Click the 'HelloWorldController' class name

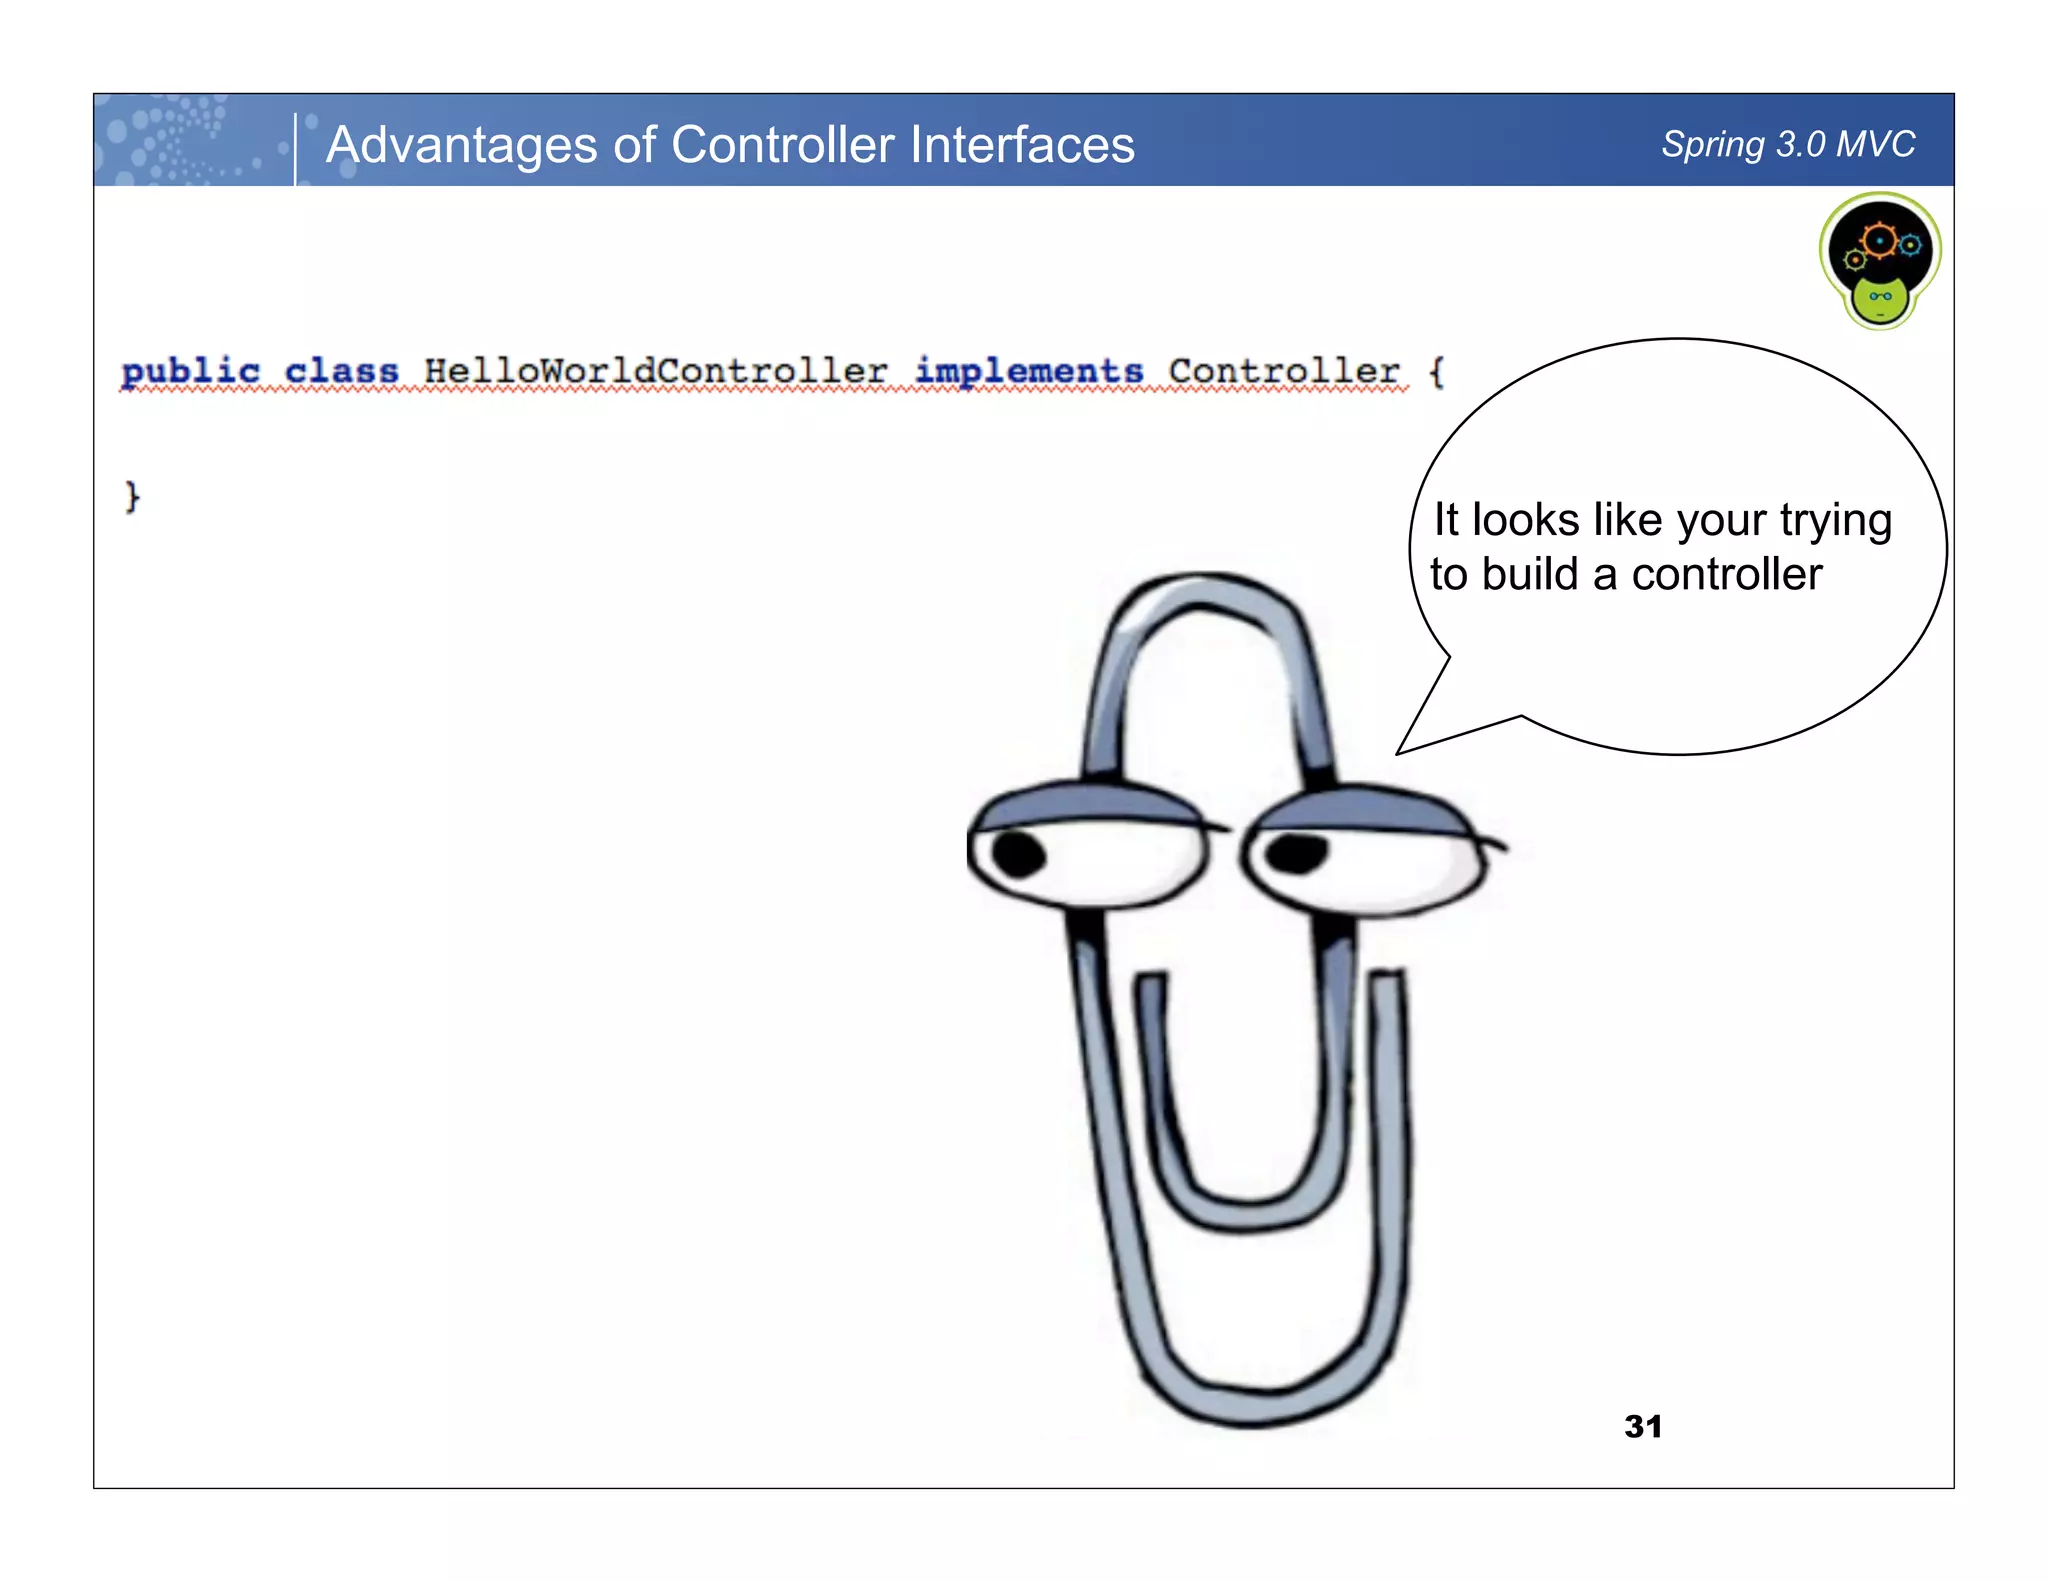[655, 371]
